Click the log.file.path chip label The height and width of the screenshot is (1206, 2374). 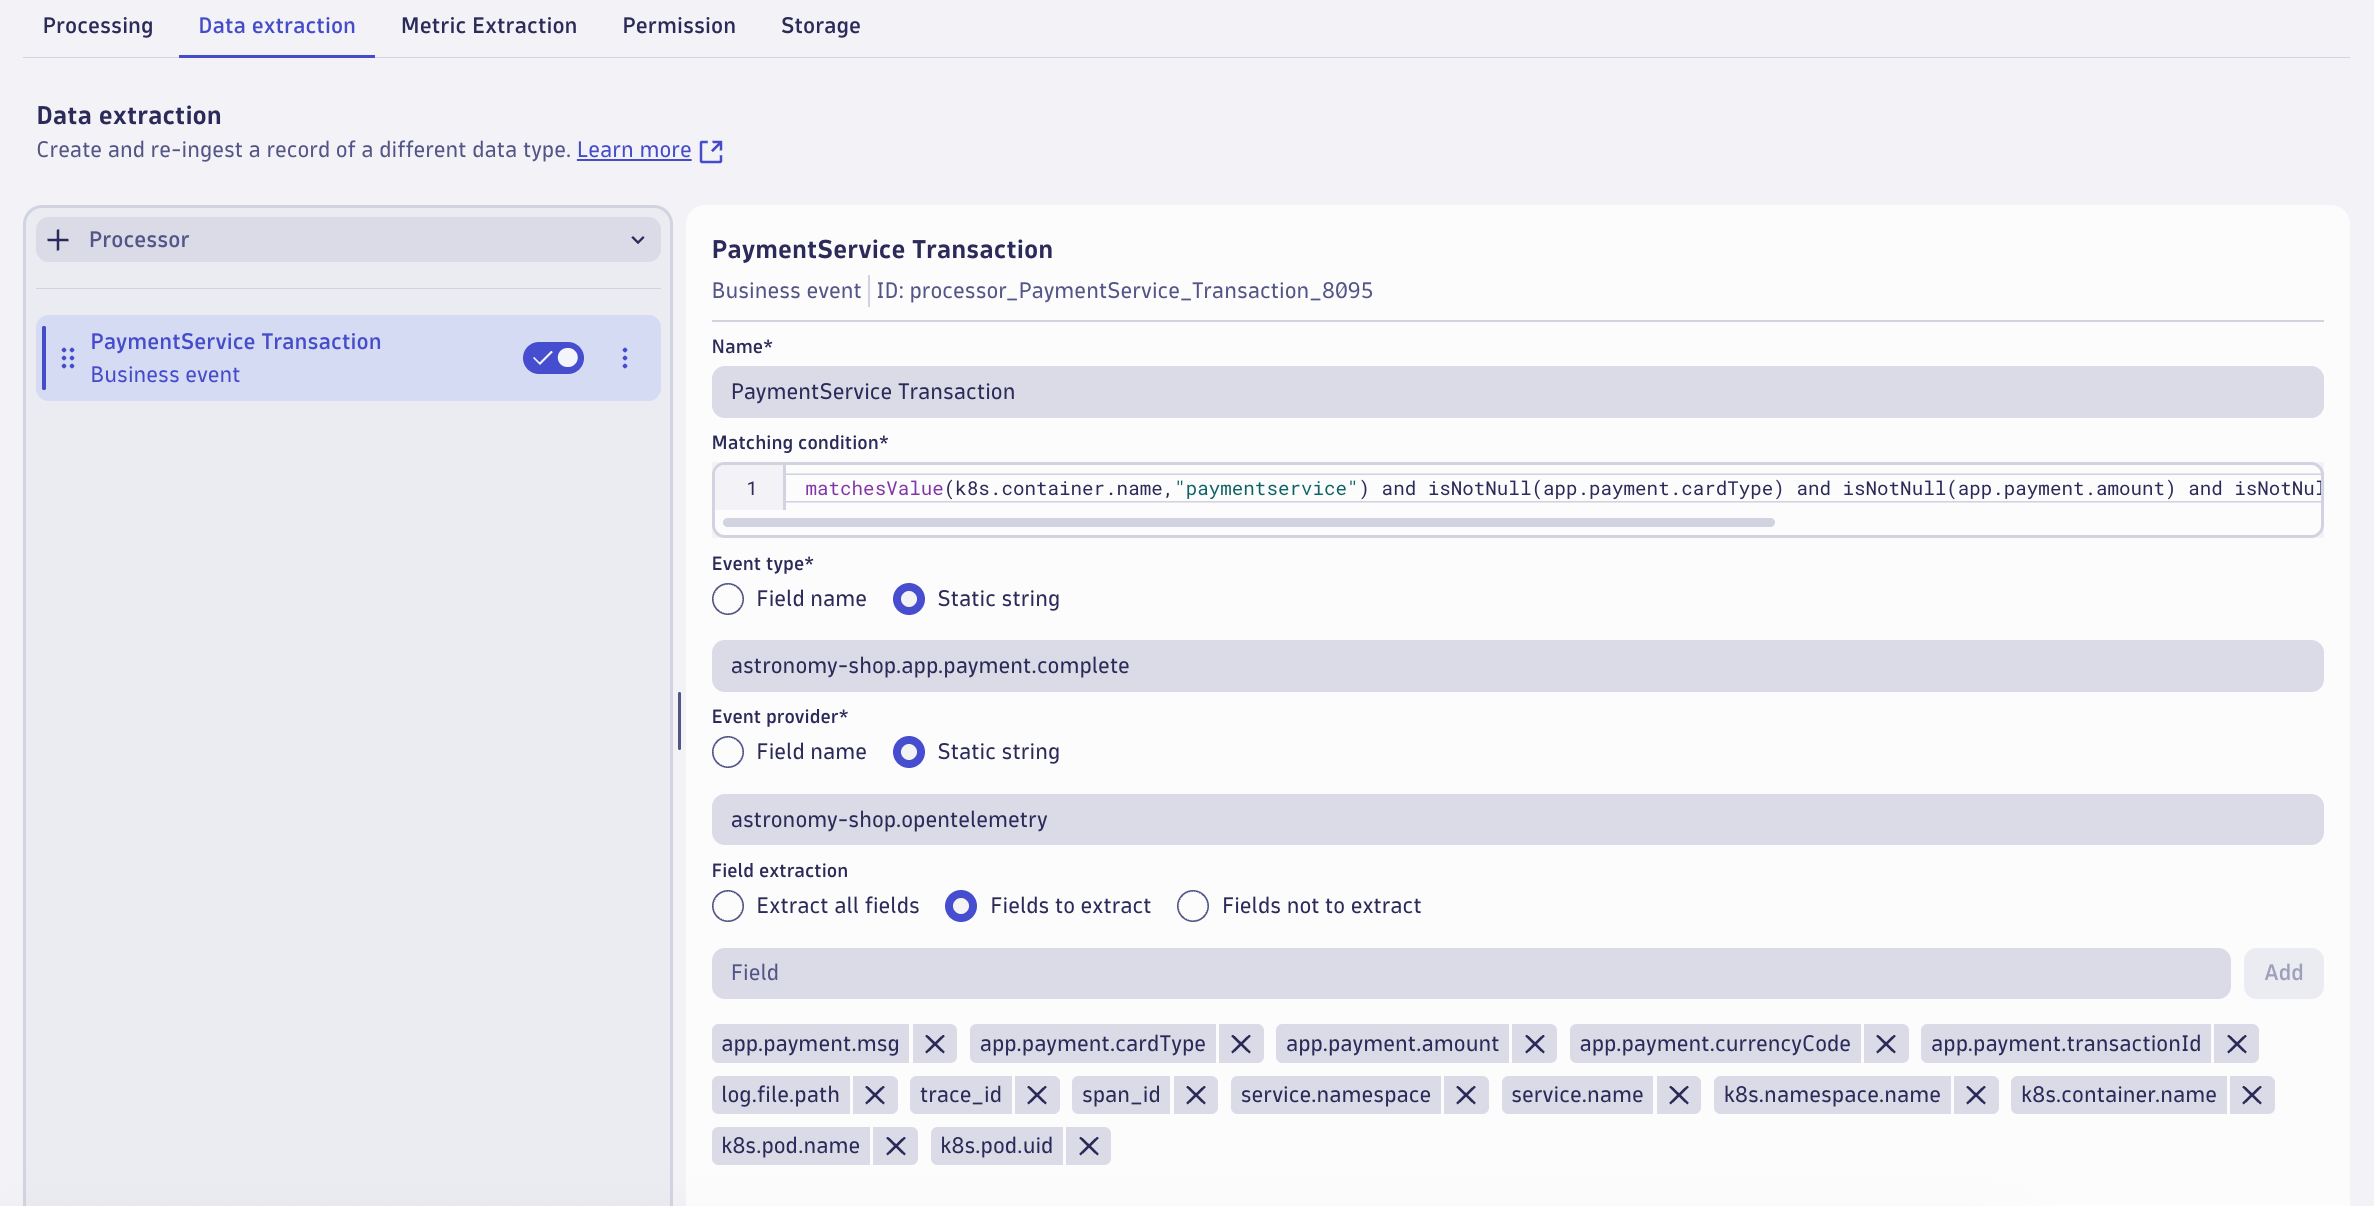pos(780,1095)
